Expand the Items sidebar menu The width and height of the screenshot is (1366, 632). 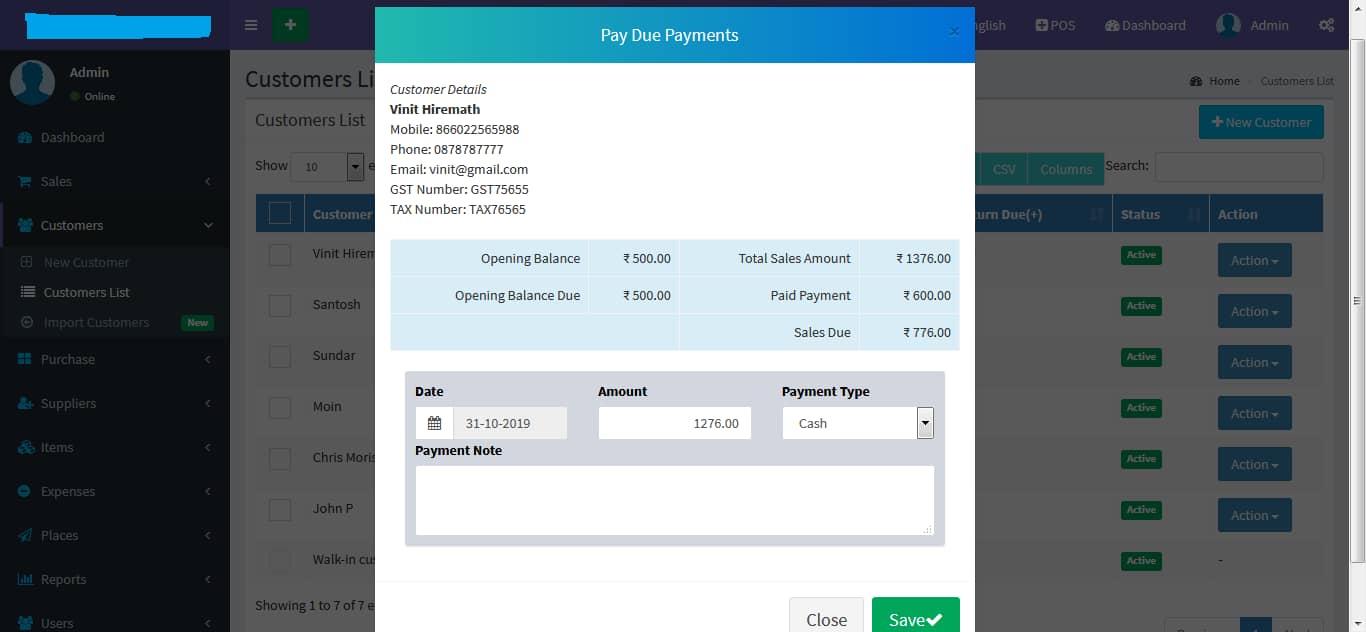[x=115, y=447]
